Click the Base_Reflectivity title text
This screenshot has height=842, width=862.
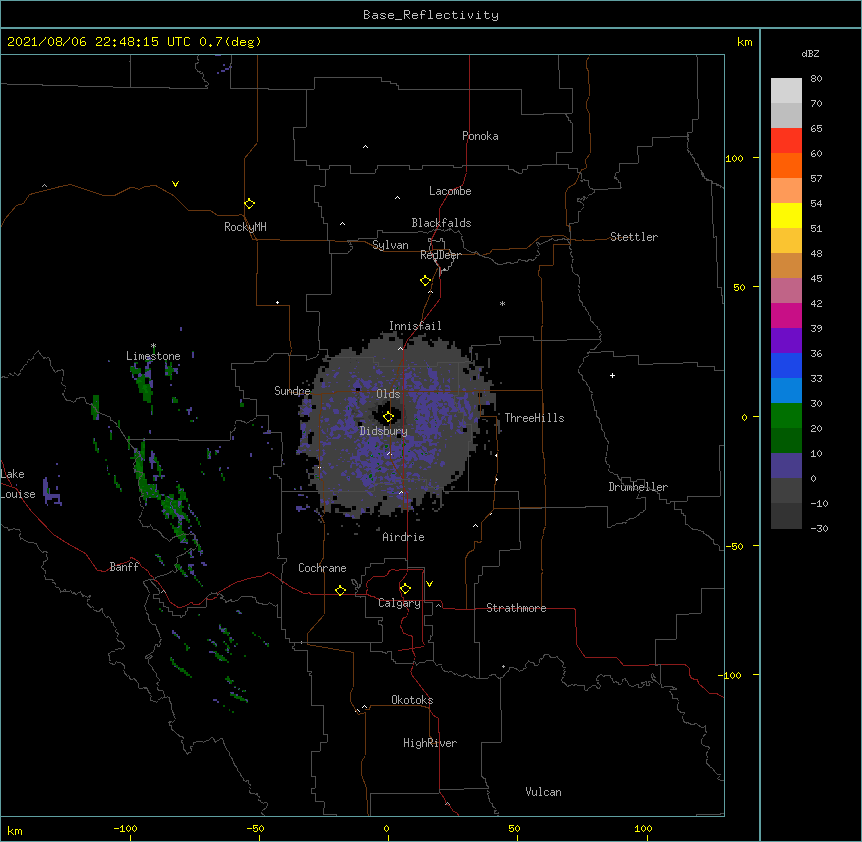click(x=431, y=15)
